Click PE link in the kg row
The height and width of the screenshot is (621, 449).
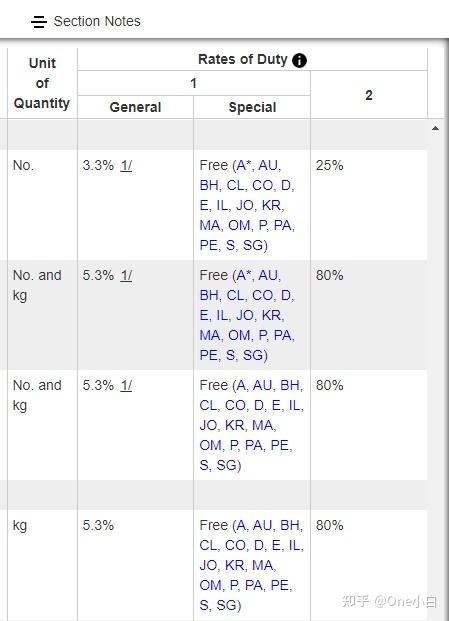tap(280, 585)
